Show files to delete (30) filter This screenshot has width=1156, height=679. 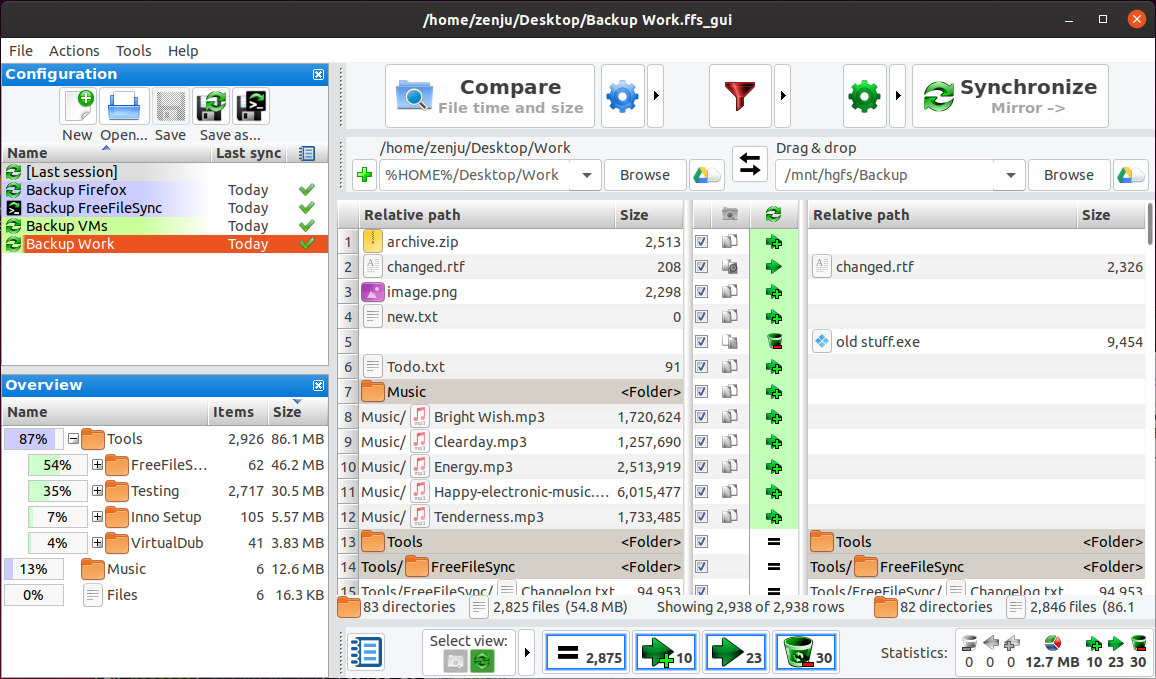806,652
